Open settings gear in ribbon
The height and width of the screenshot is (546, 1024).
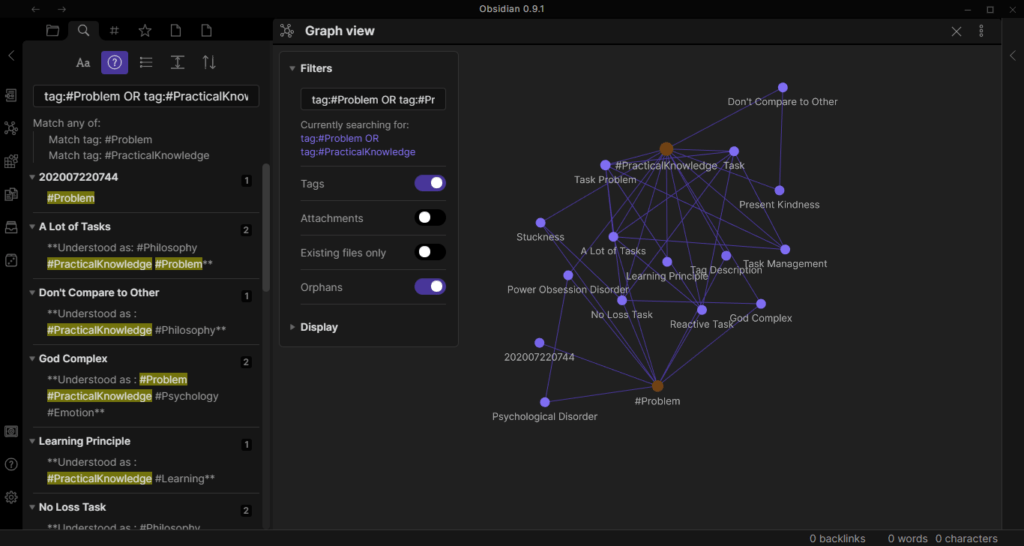click(11, 497)
